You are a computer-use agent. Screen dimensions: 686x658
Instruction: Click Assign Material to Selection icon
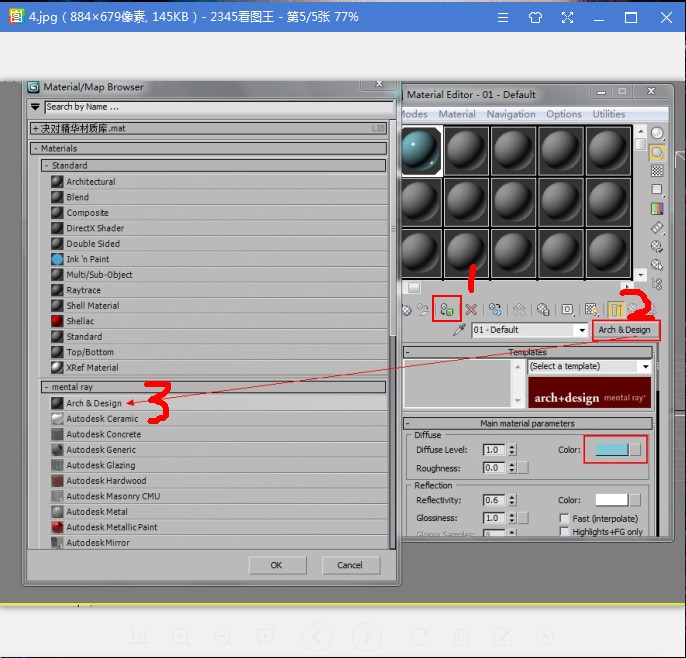[447, 310]
